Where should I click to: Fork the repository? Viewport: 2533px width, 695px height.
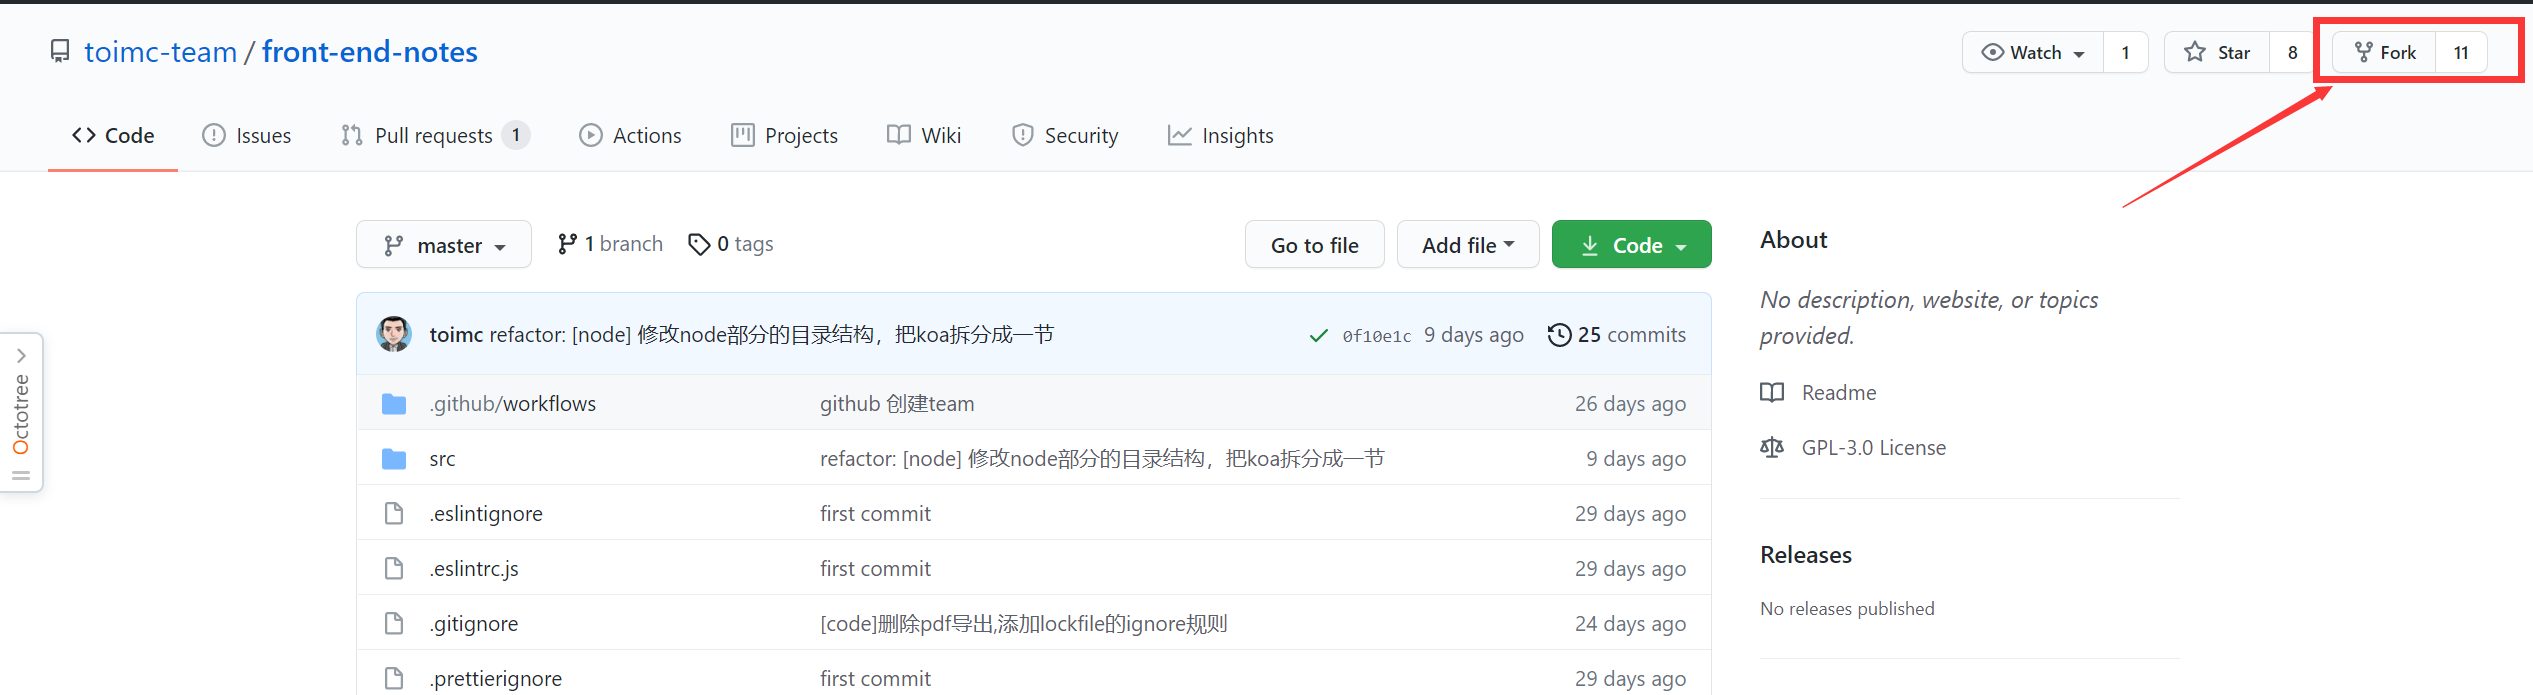(2385, 52)
